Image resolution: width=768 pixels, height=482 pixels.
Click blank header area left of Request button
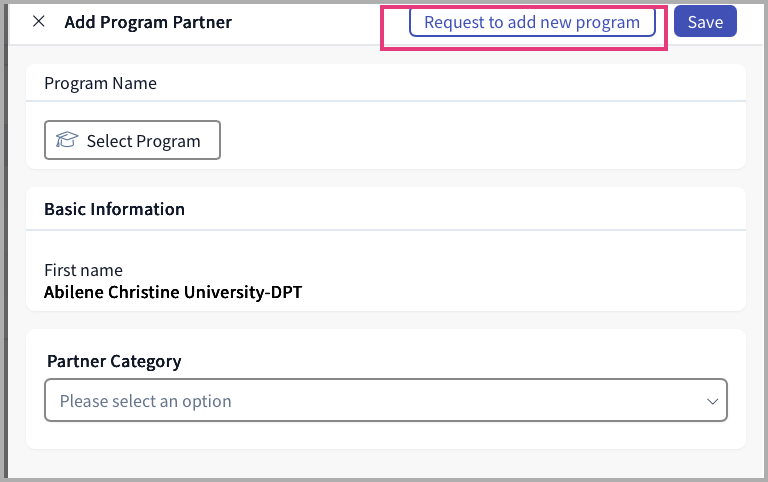pyautogui.click(x=320, y=22)
